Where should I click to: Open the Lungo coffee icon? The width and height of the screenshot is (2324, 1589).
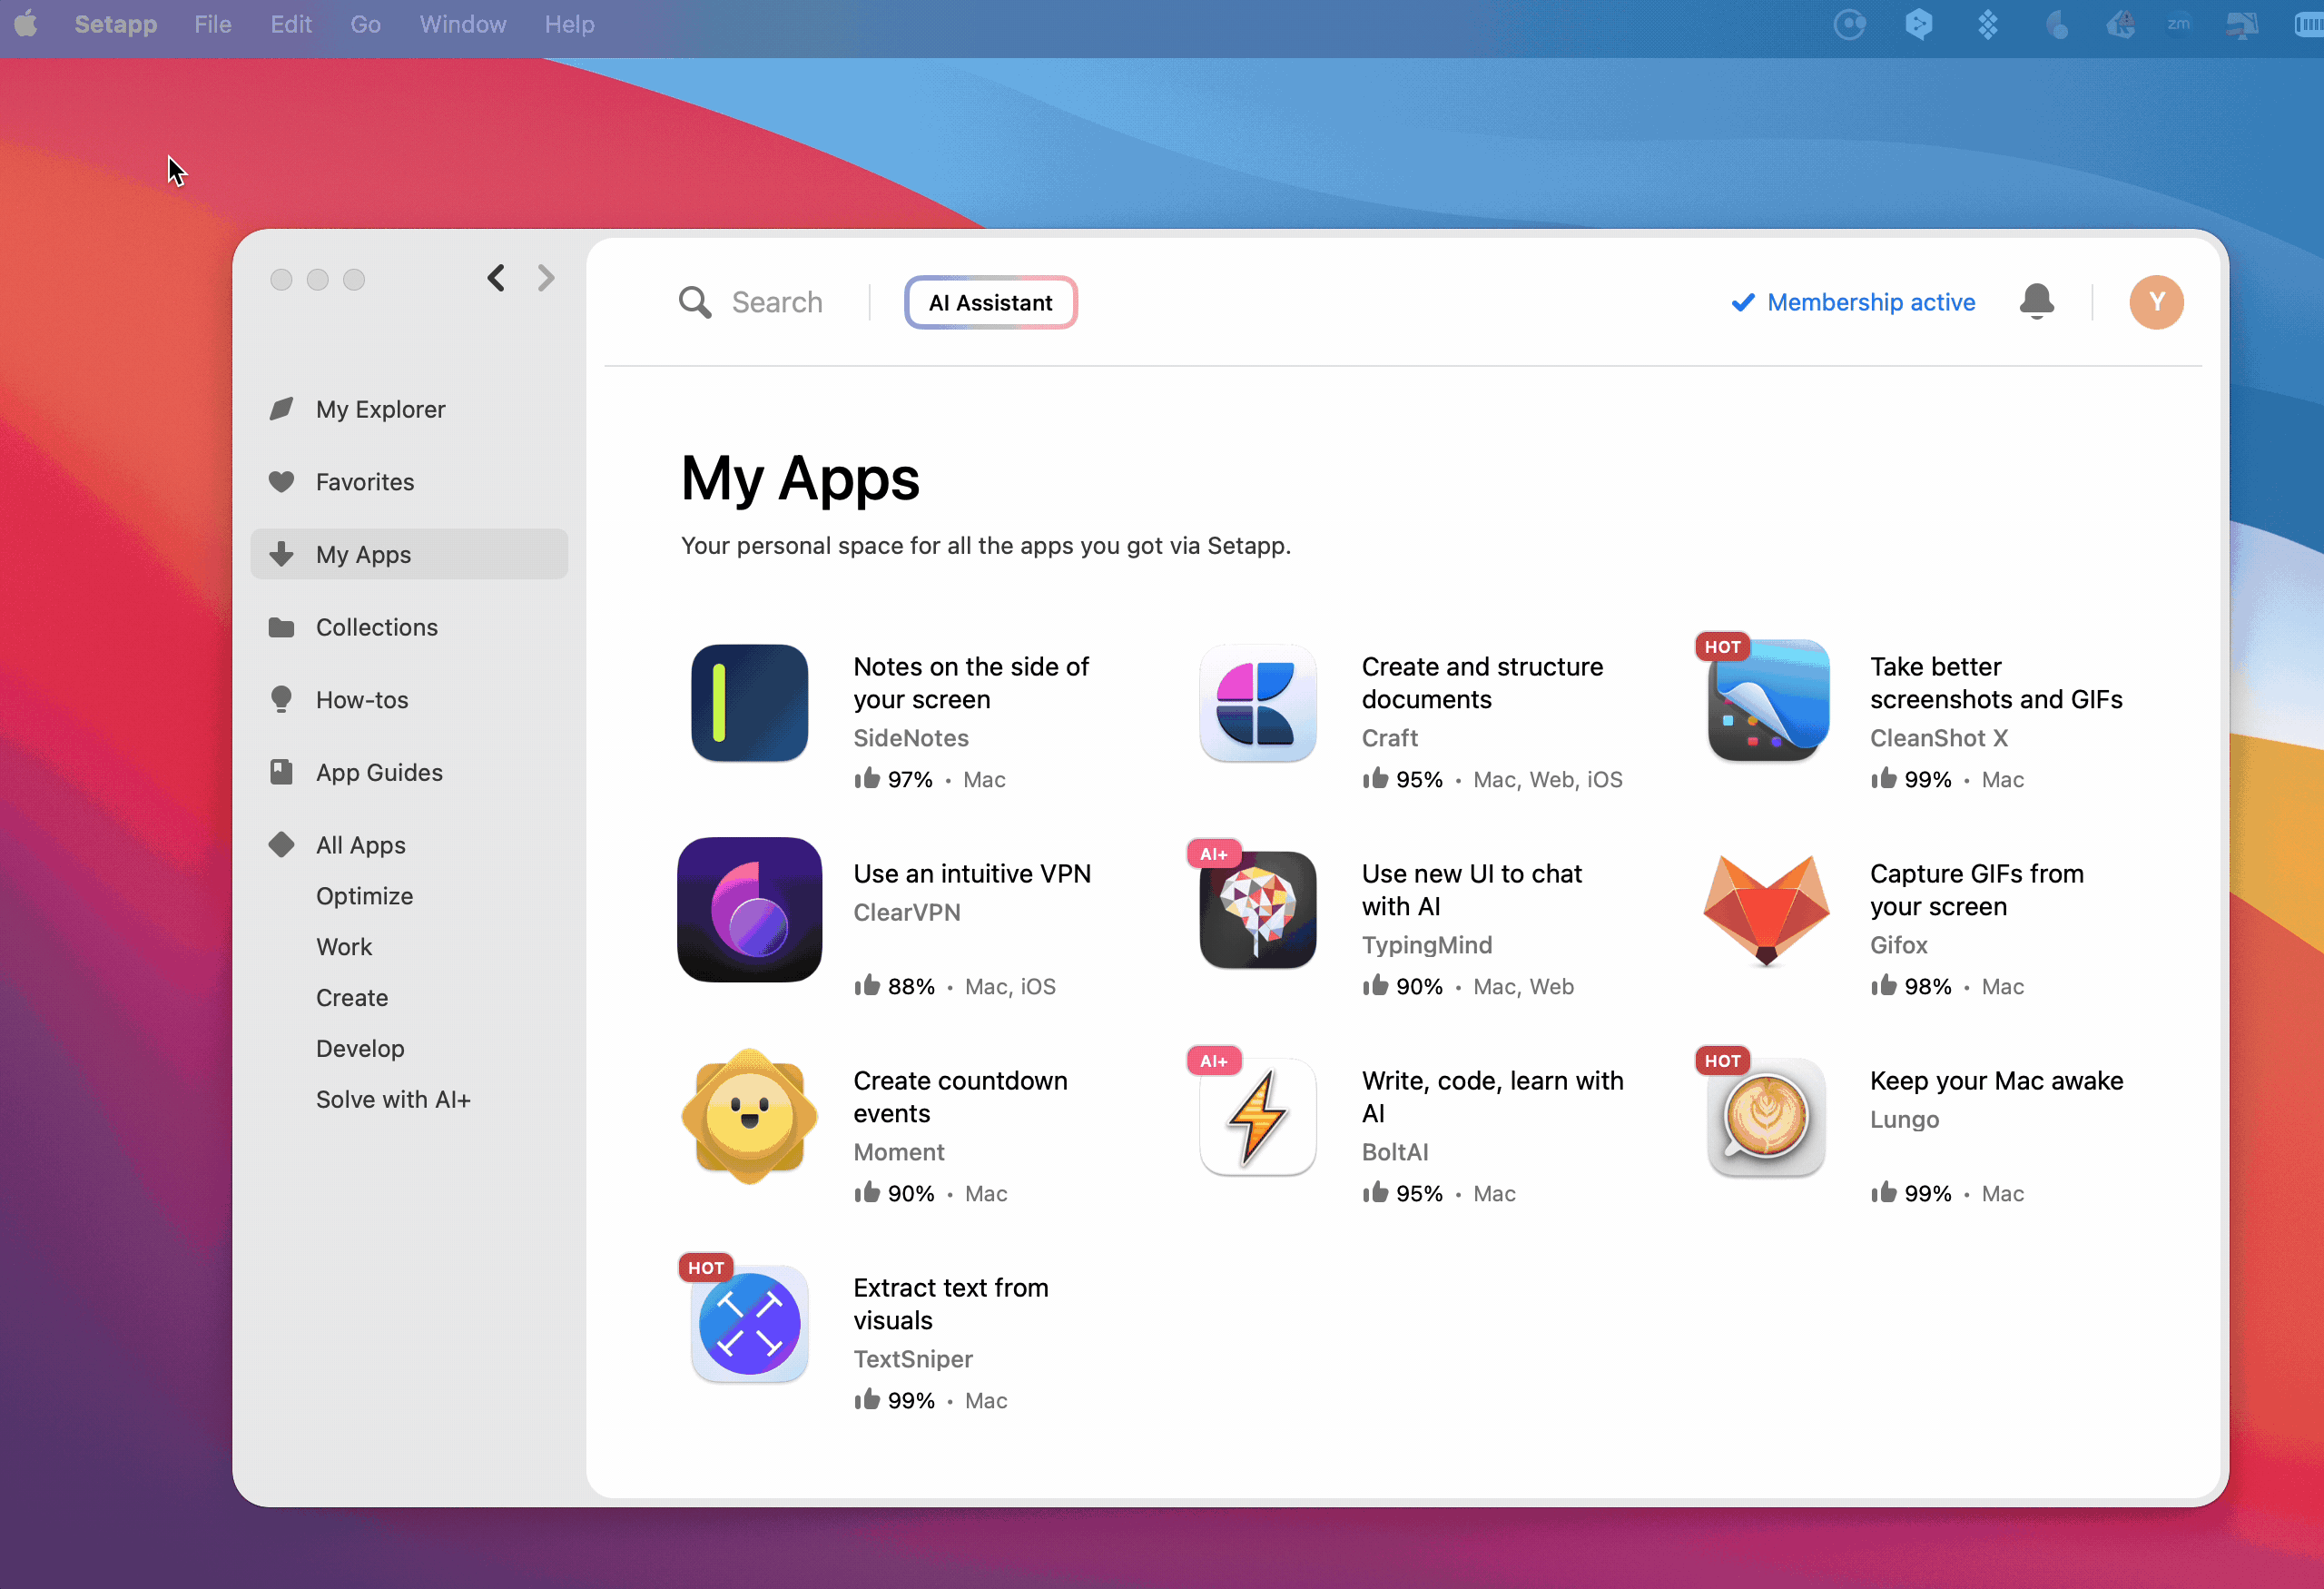pyautogui.click(x=1766, y=1117)
